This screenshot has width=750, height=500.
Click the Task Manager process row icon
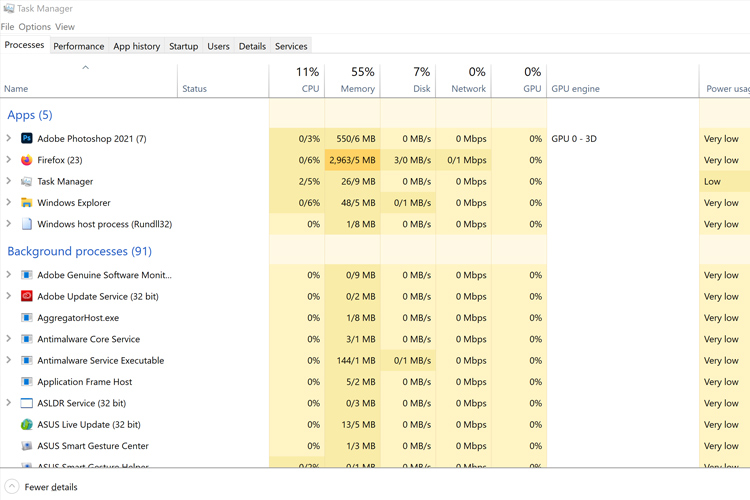coord(27,181)
